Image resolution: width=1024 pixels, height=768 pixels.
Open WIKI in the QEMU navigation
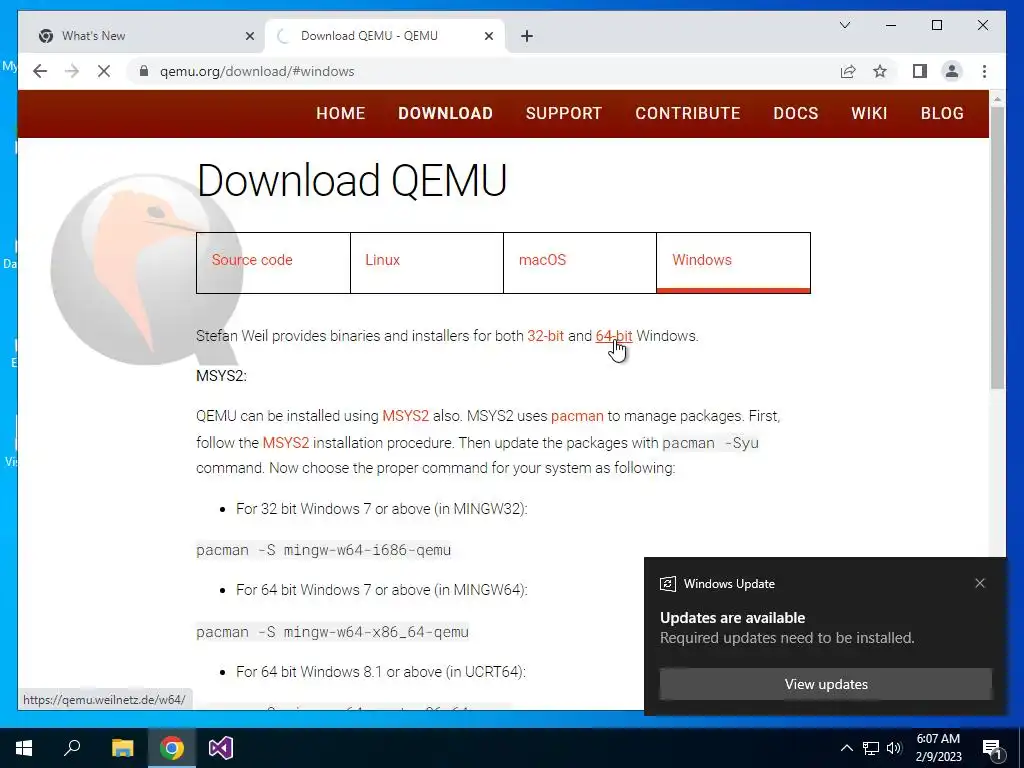[x=869, y=114]
